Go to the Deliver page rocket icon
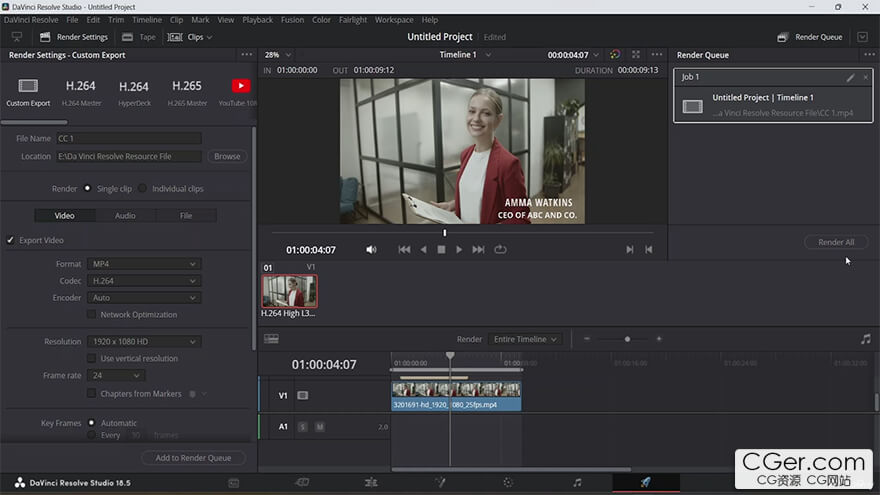This screenshot has width=880, height=495. click(x=645, y=482)
